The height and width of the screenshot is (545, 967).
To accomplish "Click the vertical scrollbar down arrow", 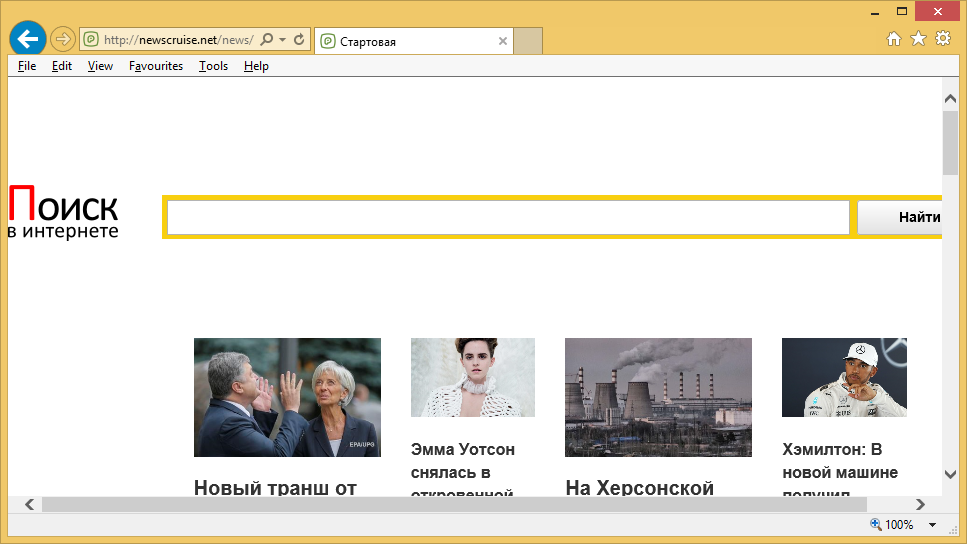I will tap(950, 475).
